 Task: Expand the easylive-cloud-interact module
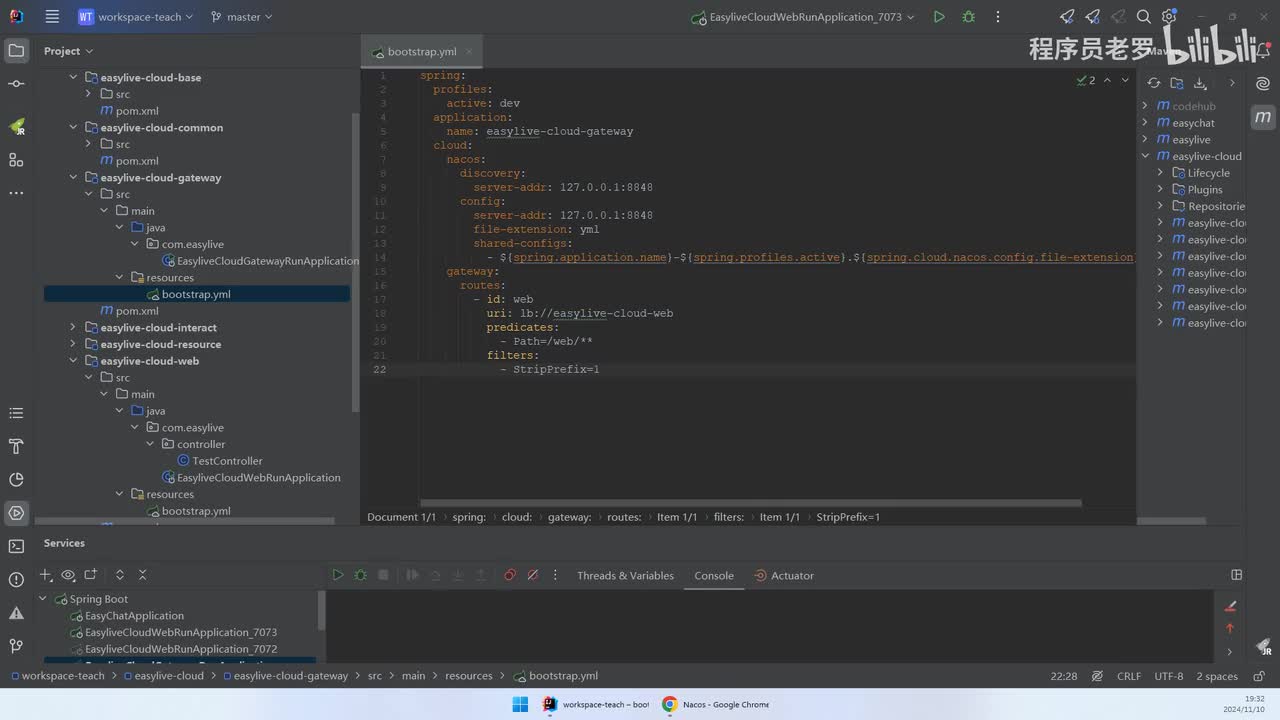coord(73,328)
